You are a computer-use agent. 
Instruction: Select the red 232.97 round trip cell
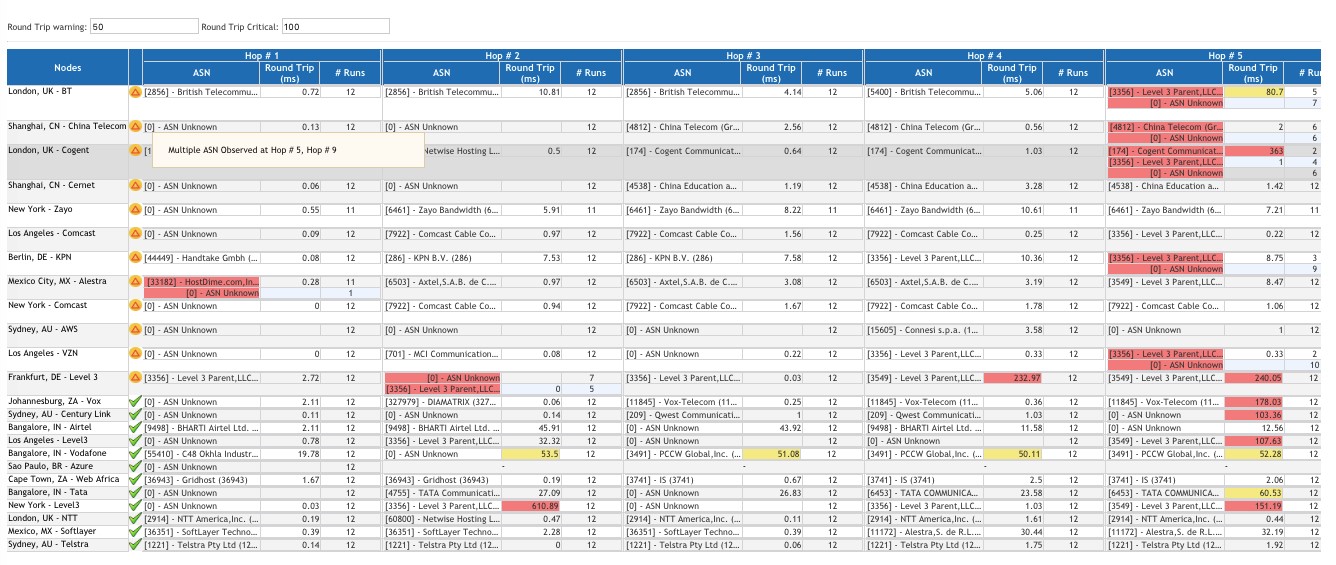click(x=1012, y=378)
